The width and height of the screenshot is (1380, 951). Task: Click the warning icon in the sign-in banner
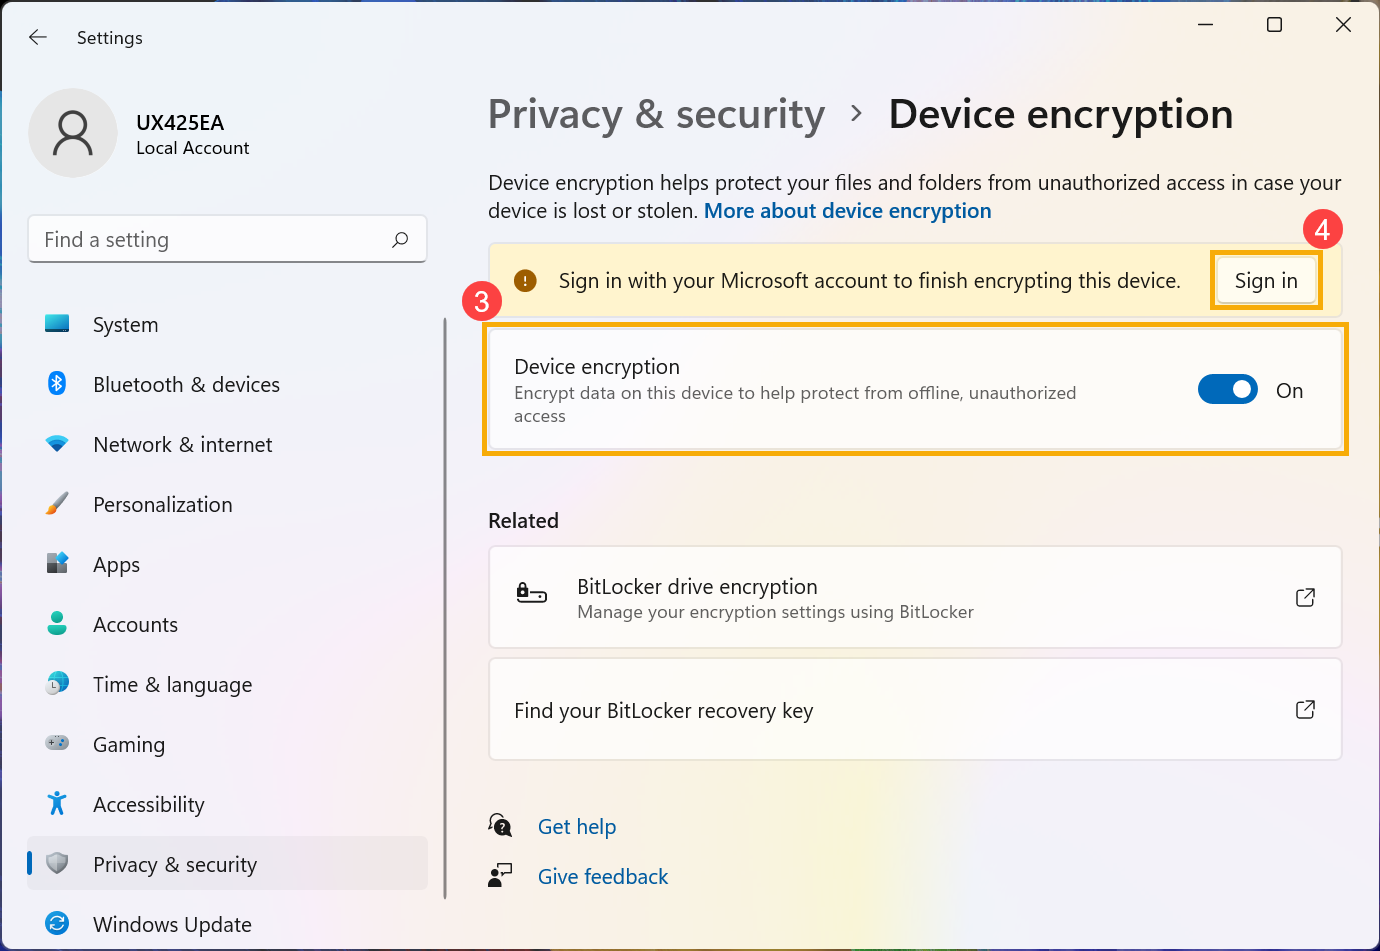(525, 281)
